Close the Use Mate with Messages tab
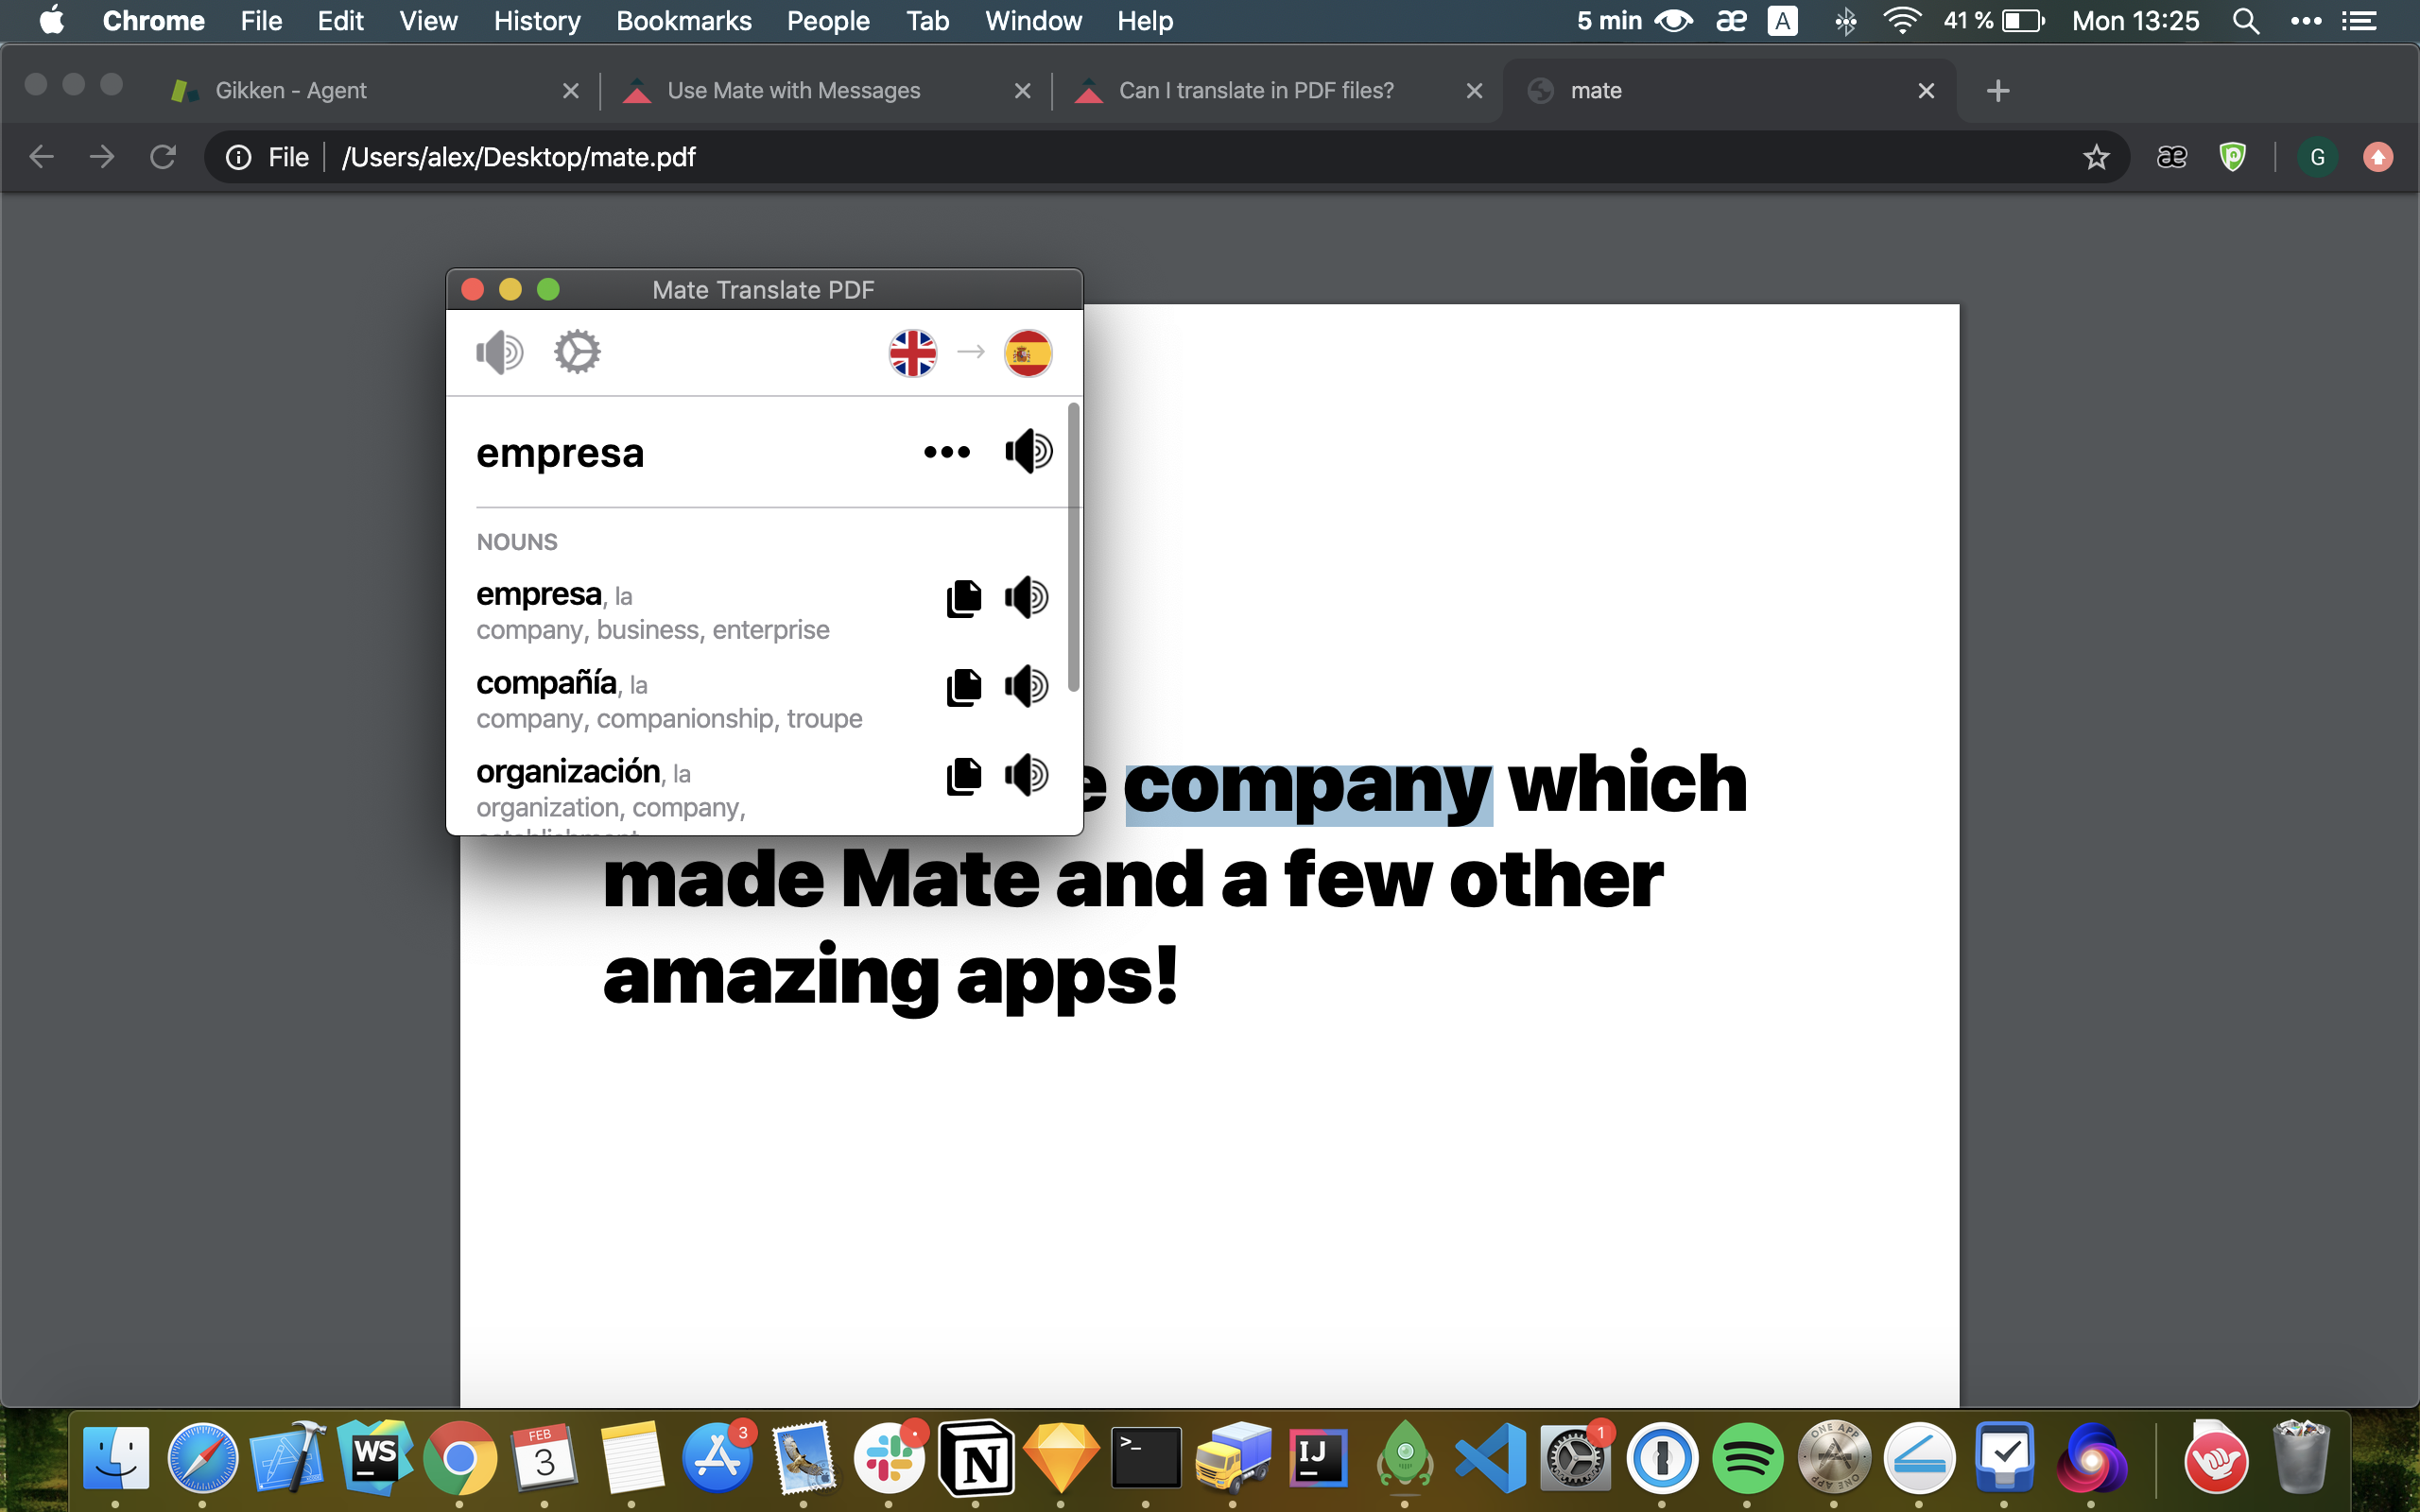 [1022, 91]
